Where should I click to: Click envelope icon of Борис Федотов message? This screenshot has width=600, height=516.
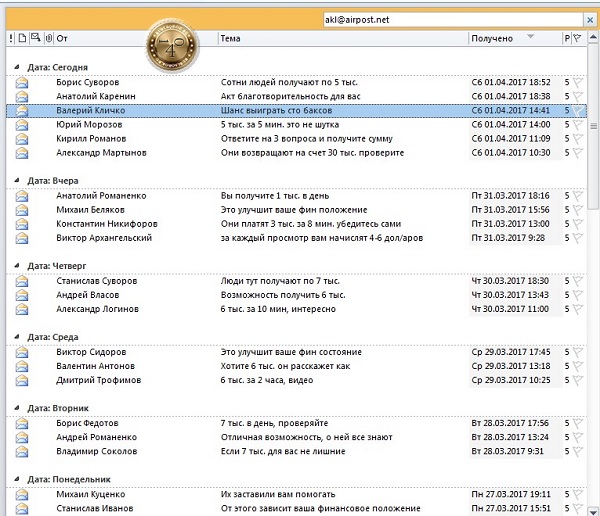click(x=22, y=424)
